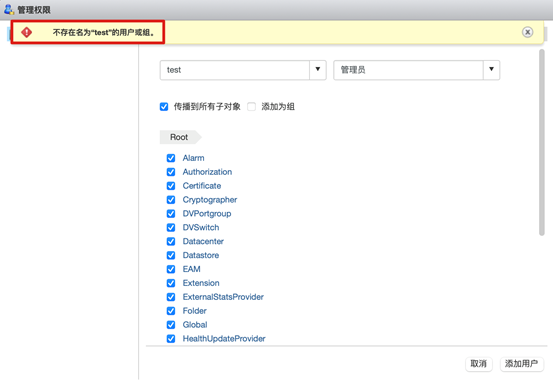The width and height of the screenshot is (553, 380).
Task: Uncheck the Extension privilege checkbox
Action: click(x=171, y=283)
